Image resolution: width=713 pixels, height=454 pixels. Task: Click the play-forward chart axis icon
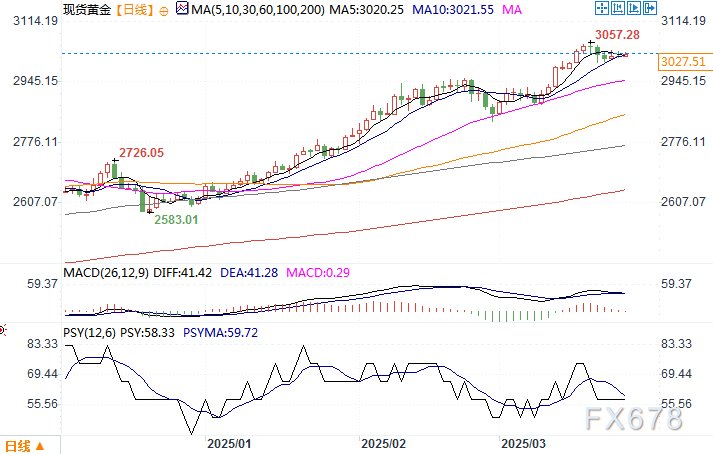633,8
